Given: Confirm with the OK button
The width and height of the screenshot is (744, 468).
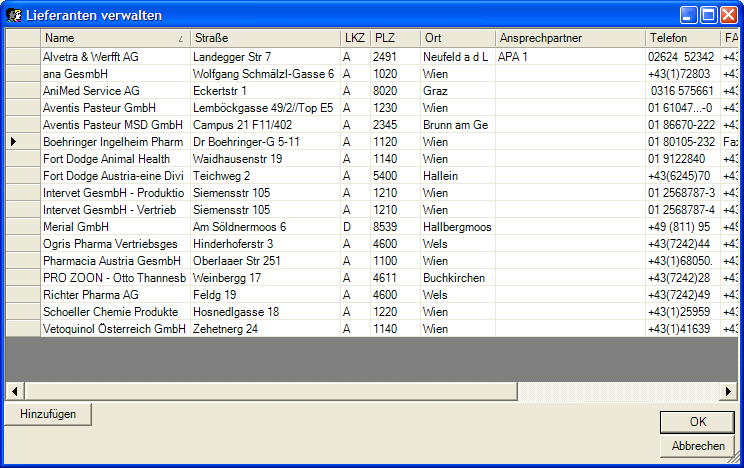Looking at the screenshot, I should point(698,421).
